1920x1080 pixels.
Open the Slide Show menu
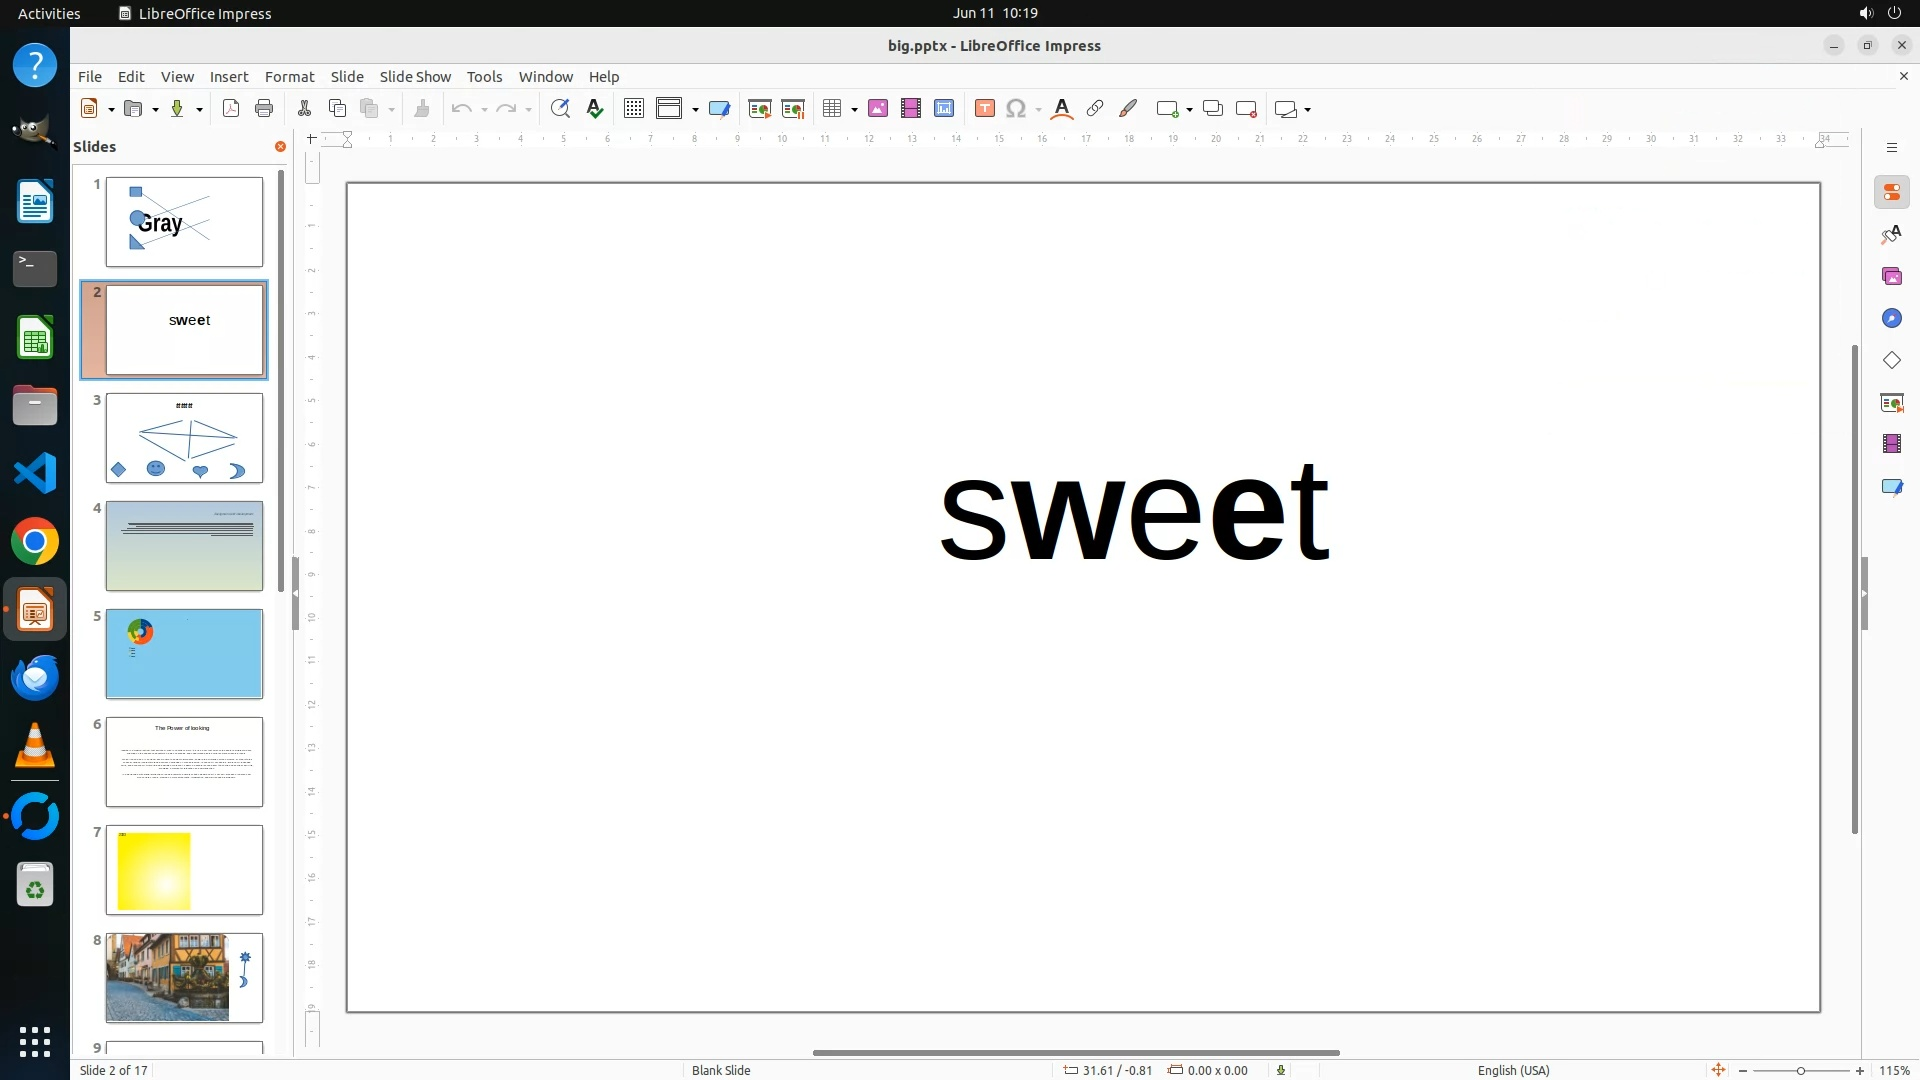coord(415,77)
